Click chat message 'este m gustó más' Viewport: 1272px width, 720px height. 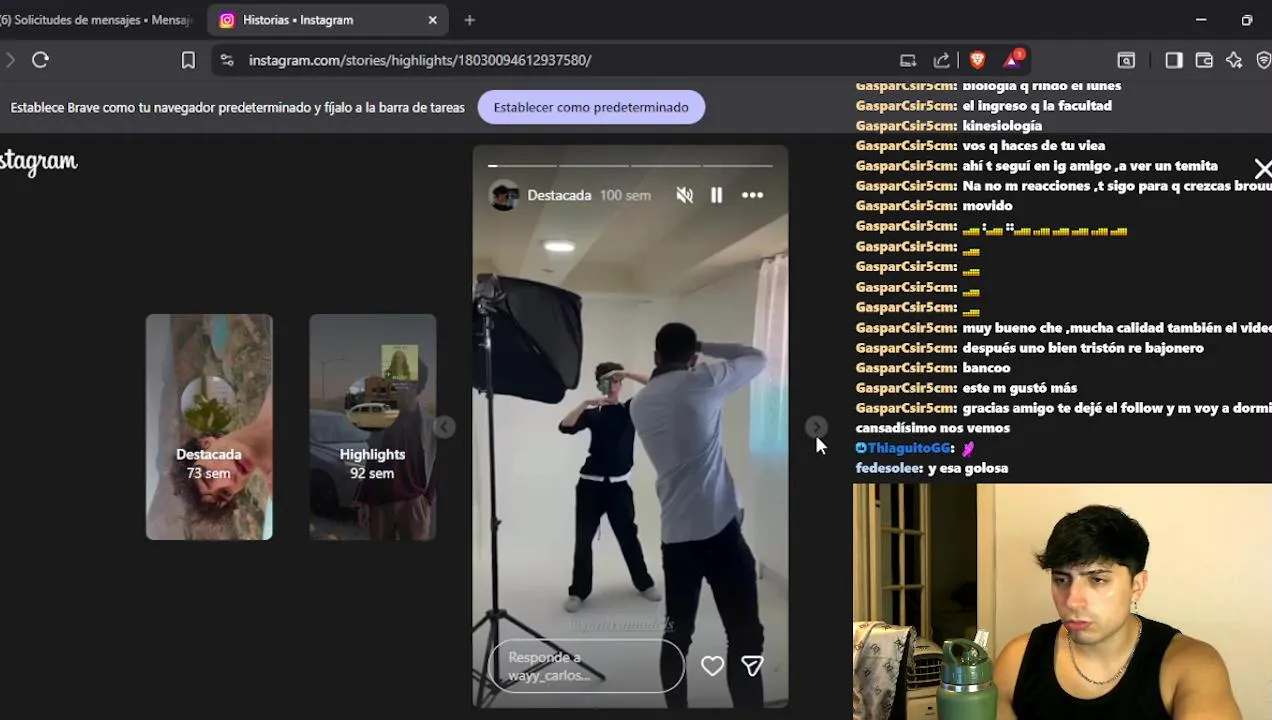coord(1019,388)
